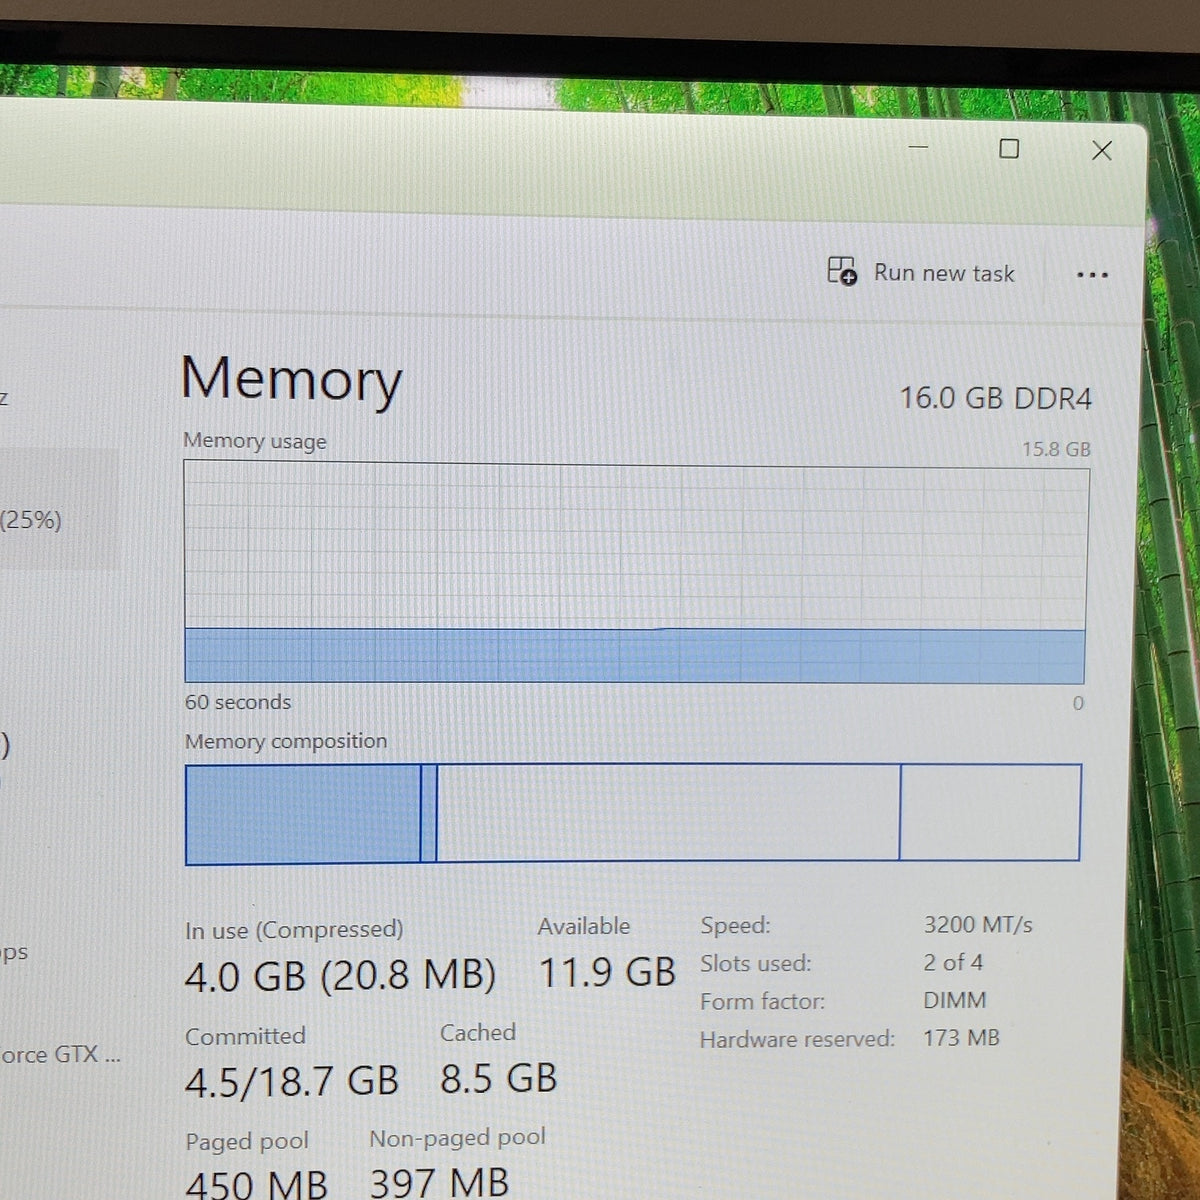This screenshot has height=1200, width=1200.
Task: Select the Memory (25%) sidebar entry
Action: [x=58, y=510]
